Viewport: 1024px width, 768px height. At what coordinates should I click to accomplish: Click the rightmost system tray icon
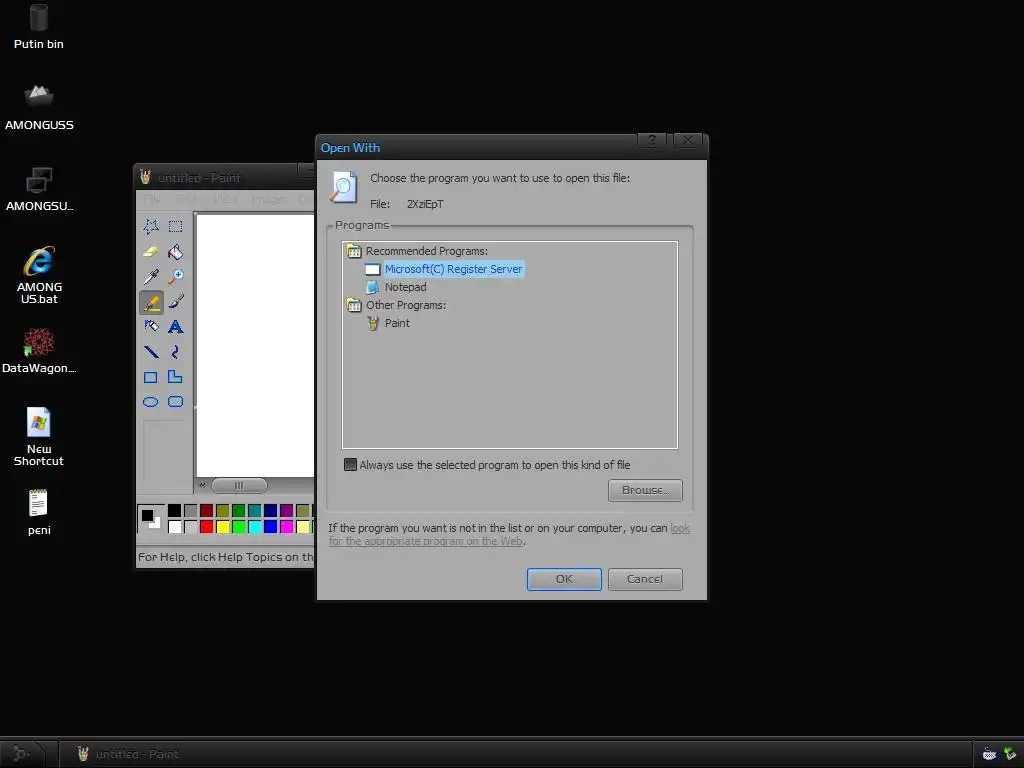click(x=1010, y=754)
